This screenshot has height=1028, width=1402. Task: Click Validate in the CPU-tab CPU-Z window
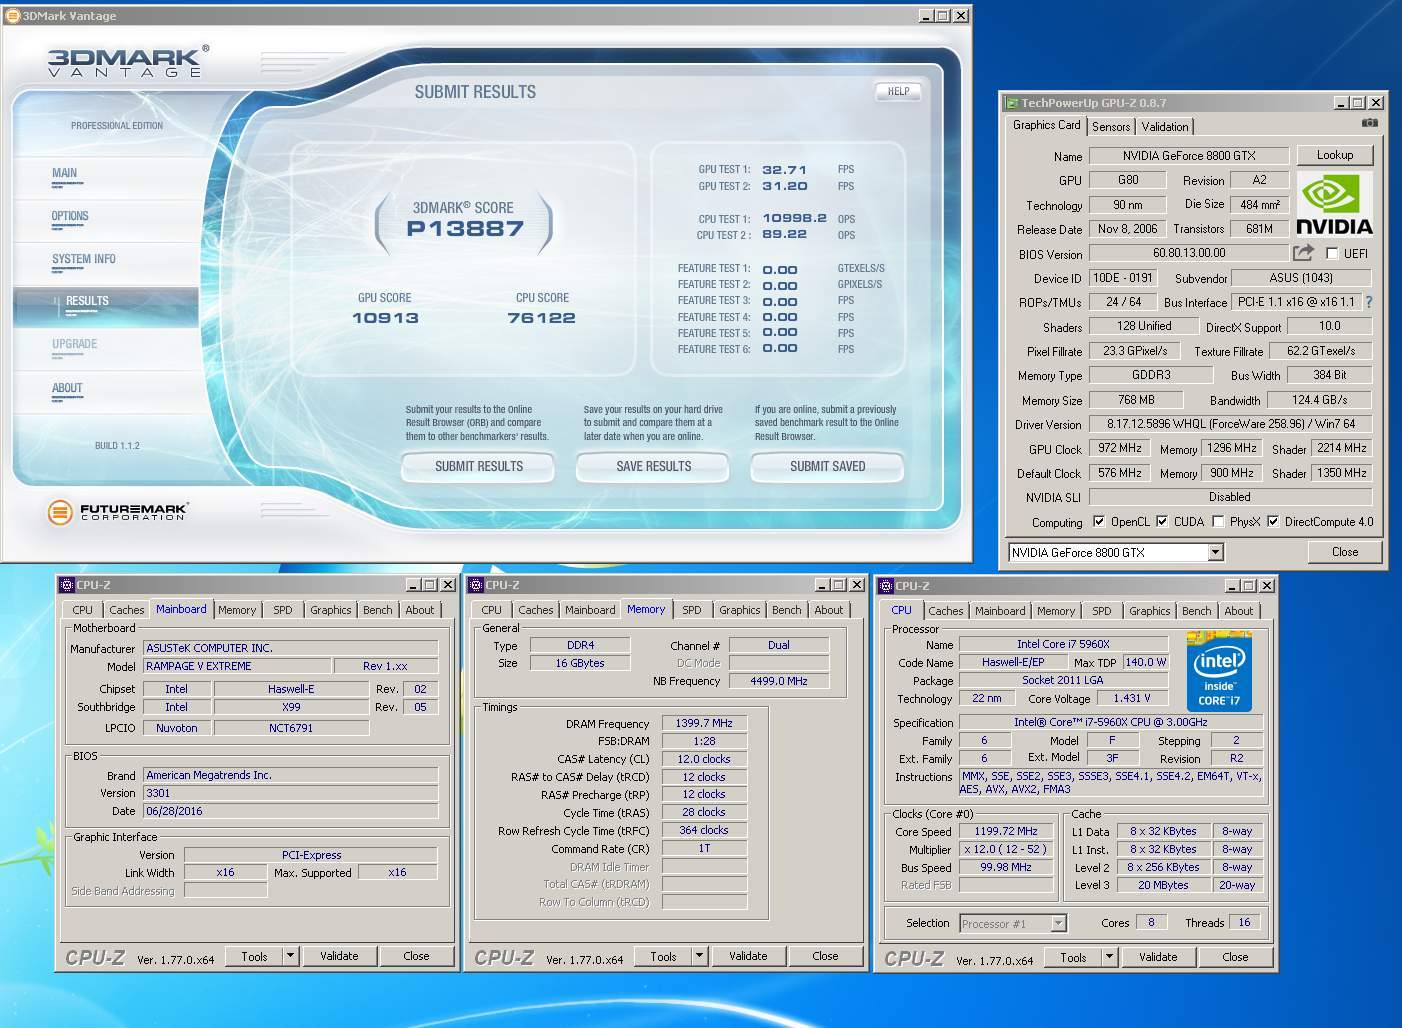(x=1158, y=957)
